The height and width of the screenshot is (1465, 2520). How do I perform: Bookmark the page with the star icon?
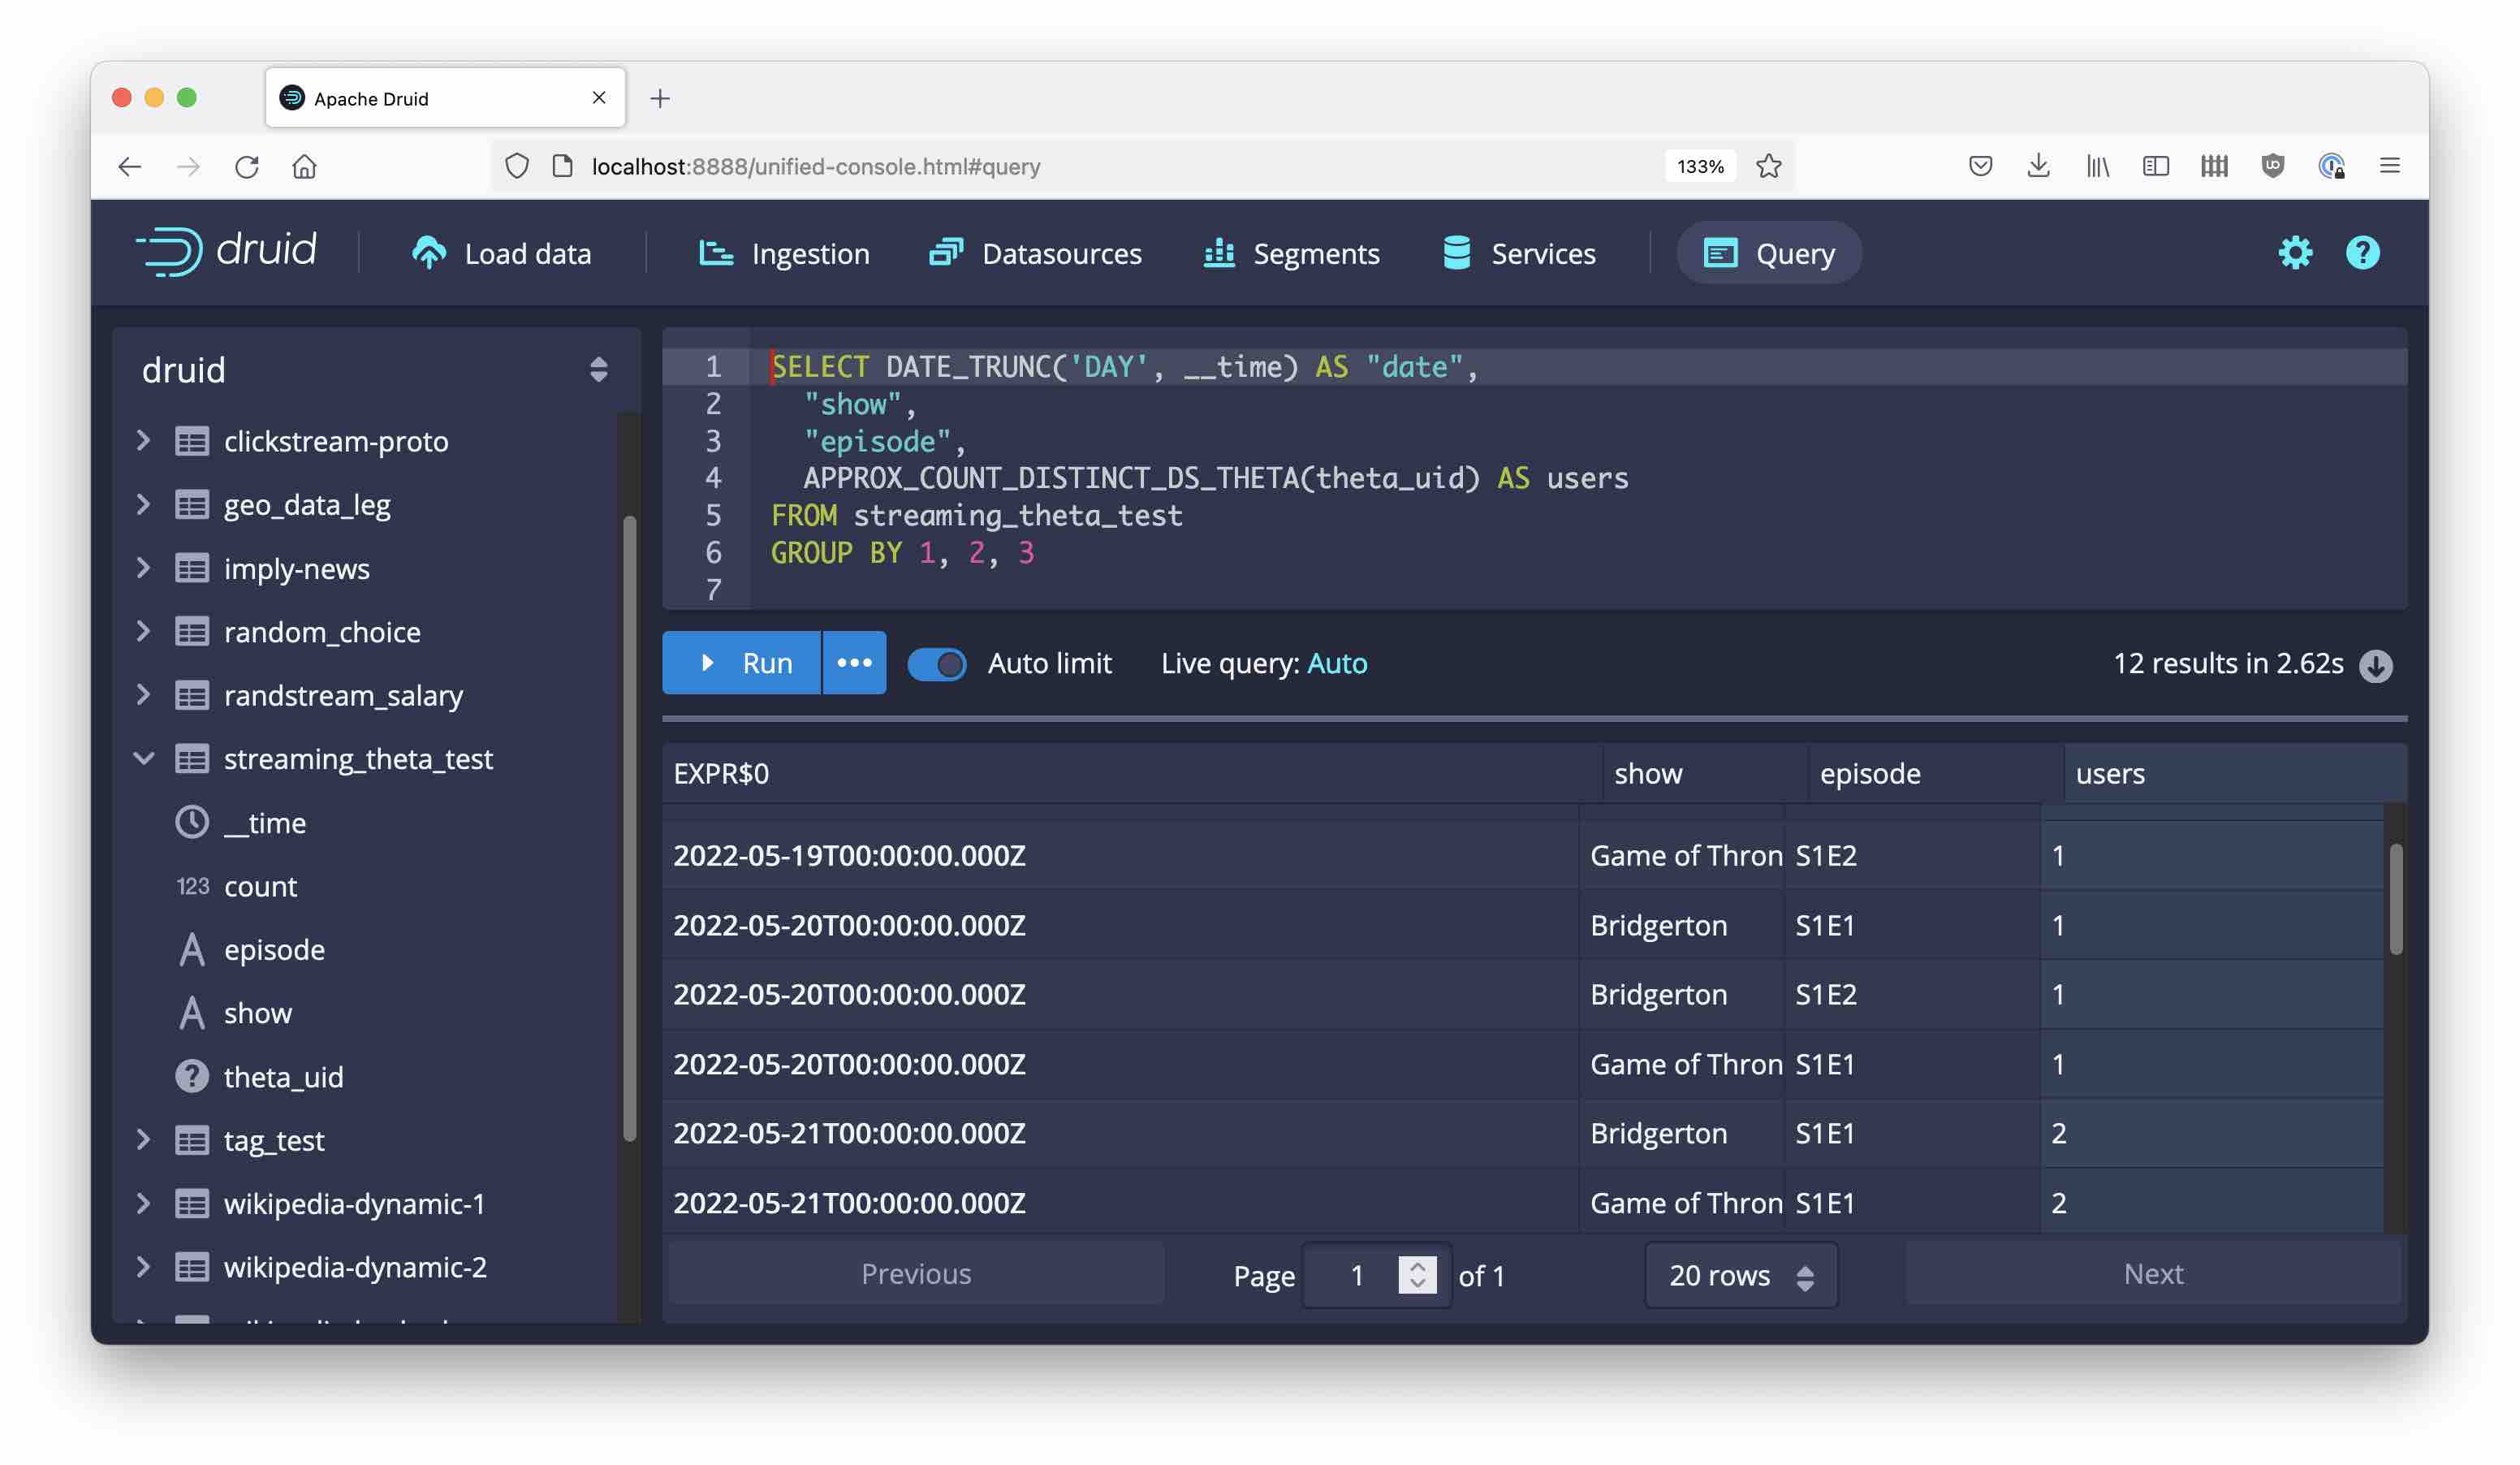point(1768,166)
